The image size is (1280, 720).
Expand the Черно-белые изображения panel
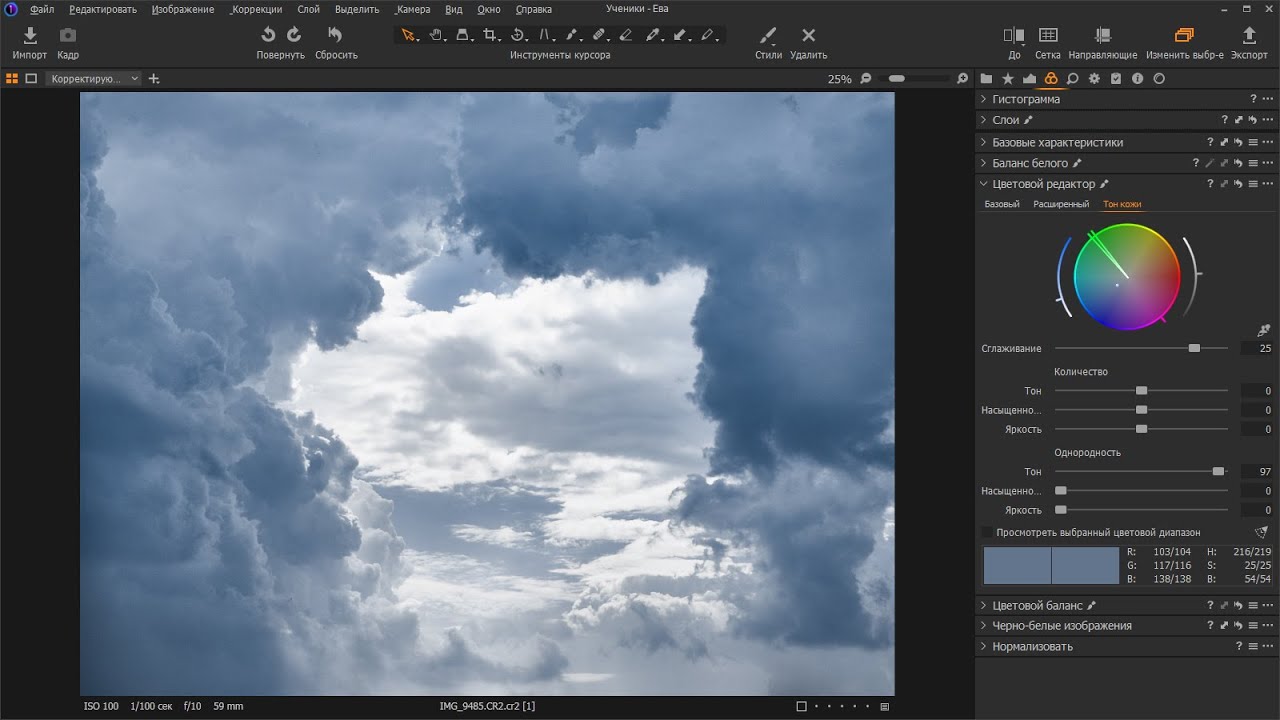click(x=983, y=626)
